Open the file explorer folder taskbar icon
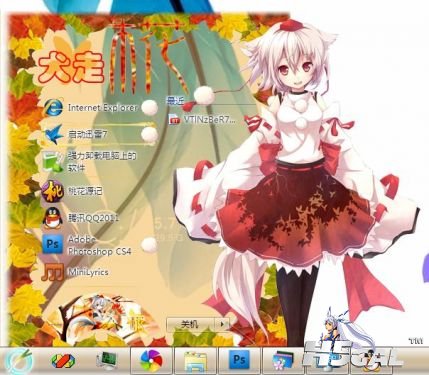 196,361
